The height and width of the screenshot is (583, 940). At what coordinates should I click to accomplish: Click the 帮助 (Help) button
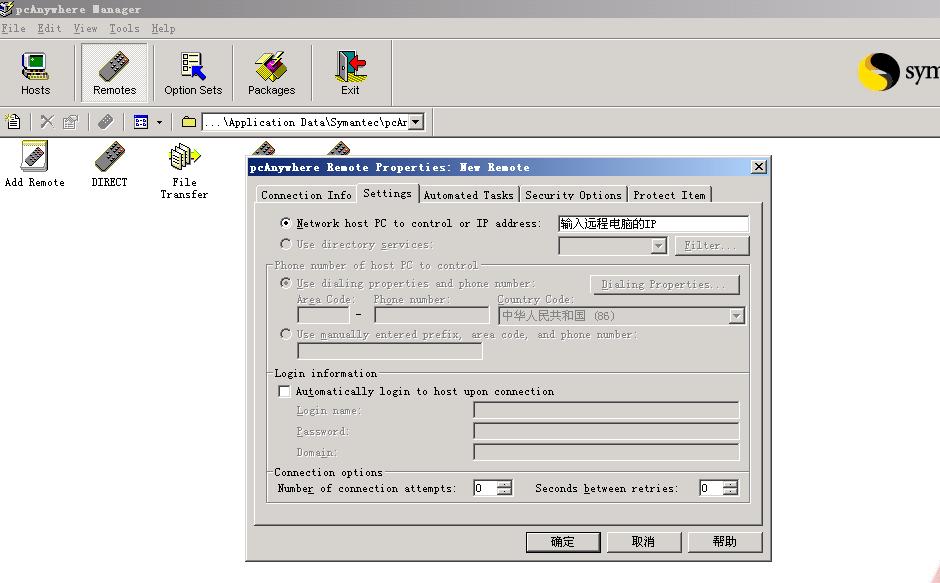(x=725, y=542)
